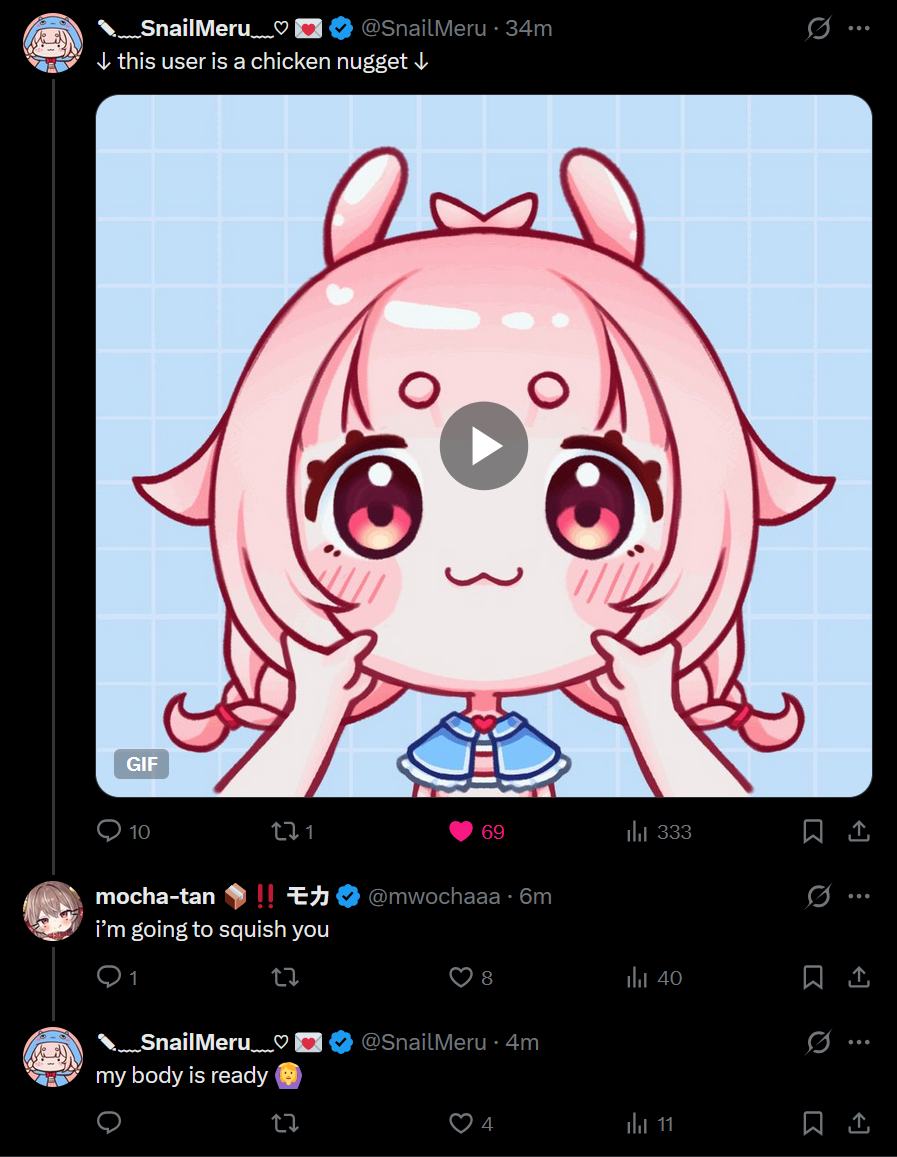This screenshot has height=1157, width=897.
Task: Repost mocha-tan's reply
Action: click(285, 978)
